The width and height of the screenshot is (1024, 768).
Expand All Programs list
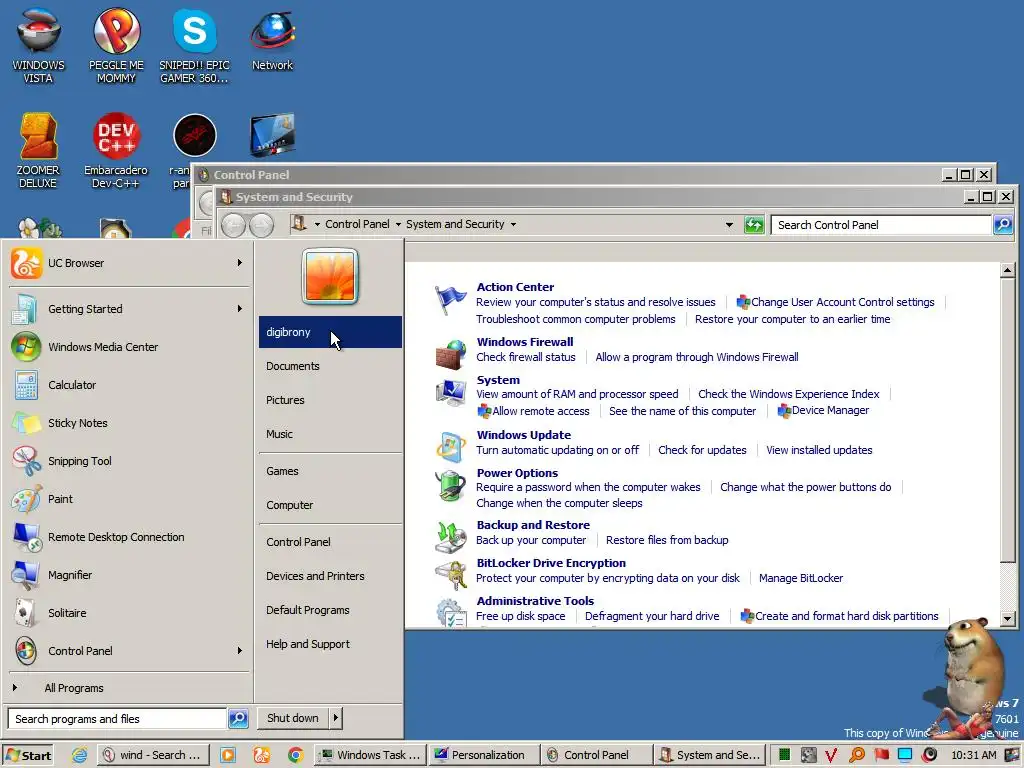[x=74, y=688]
